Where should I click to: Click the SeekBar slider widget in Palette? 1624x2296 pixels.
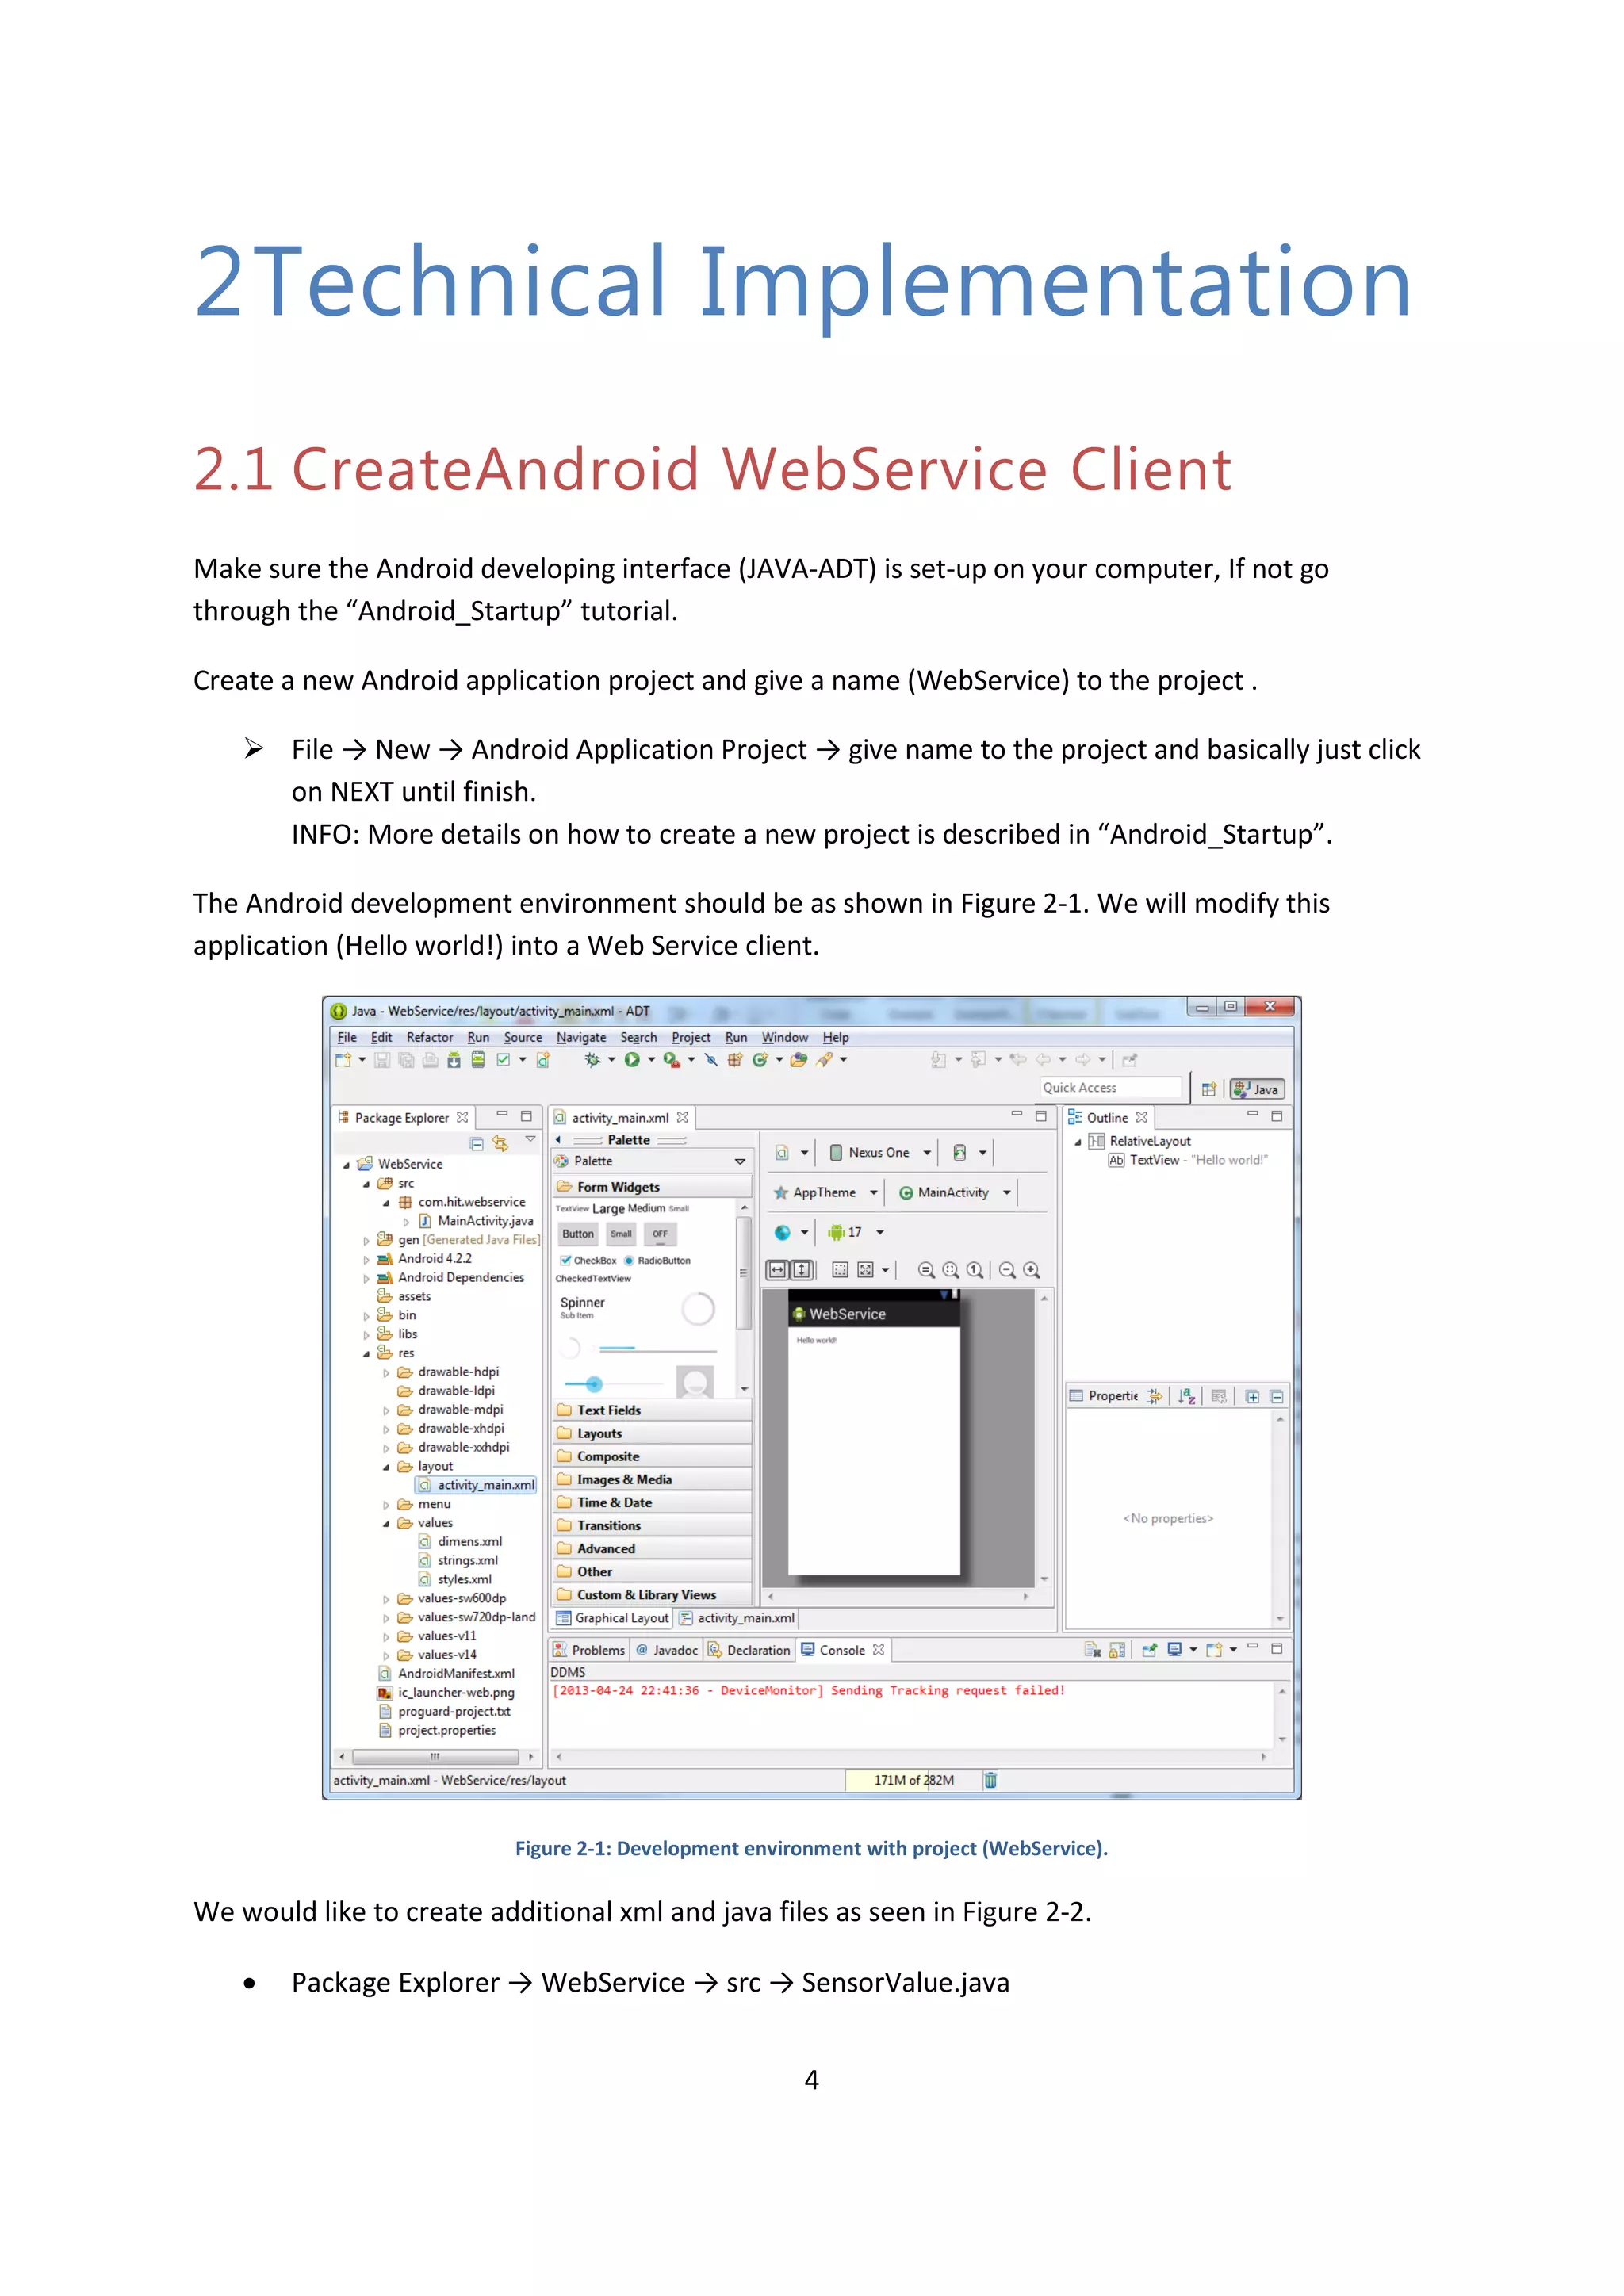point(612,1384)
